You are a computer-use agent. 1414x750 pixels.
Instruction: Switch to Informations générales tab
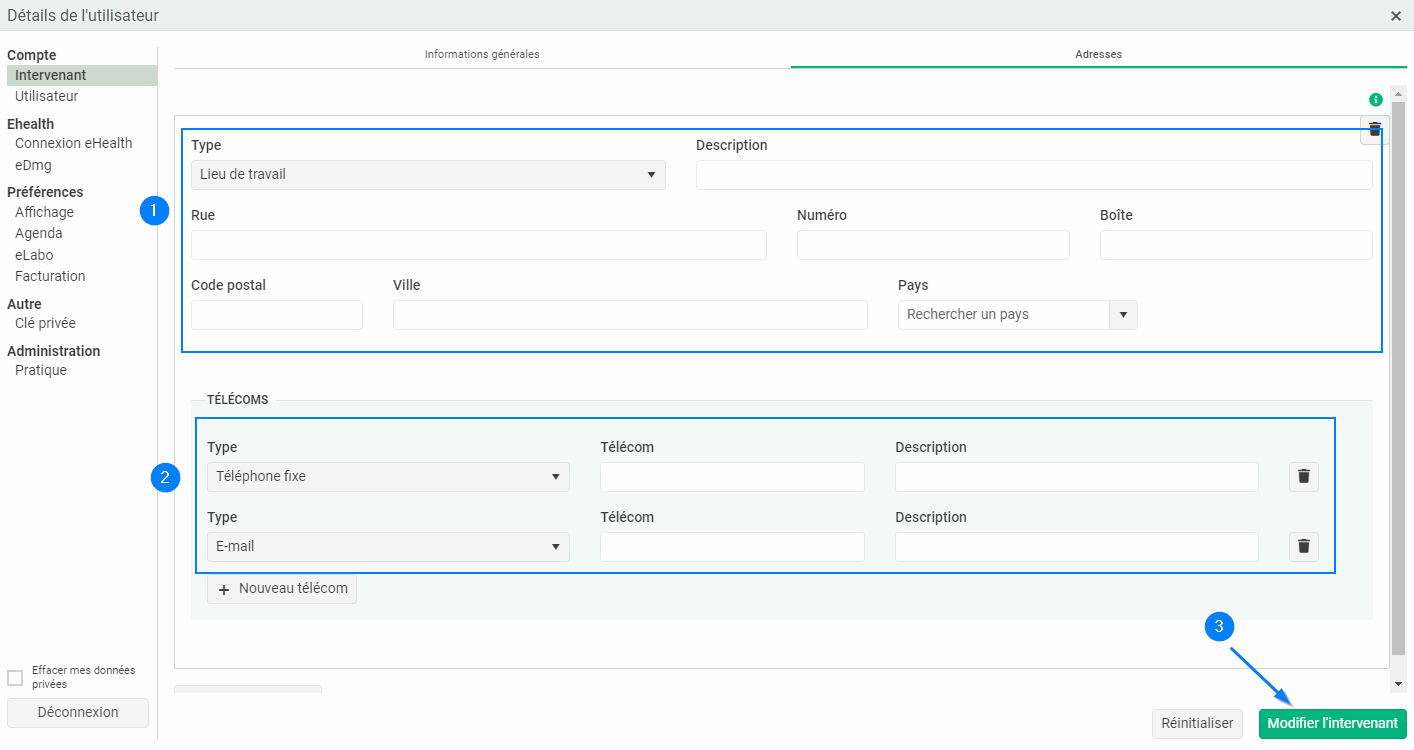[x=482, y=54]
